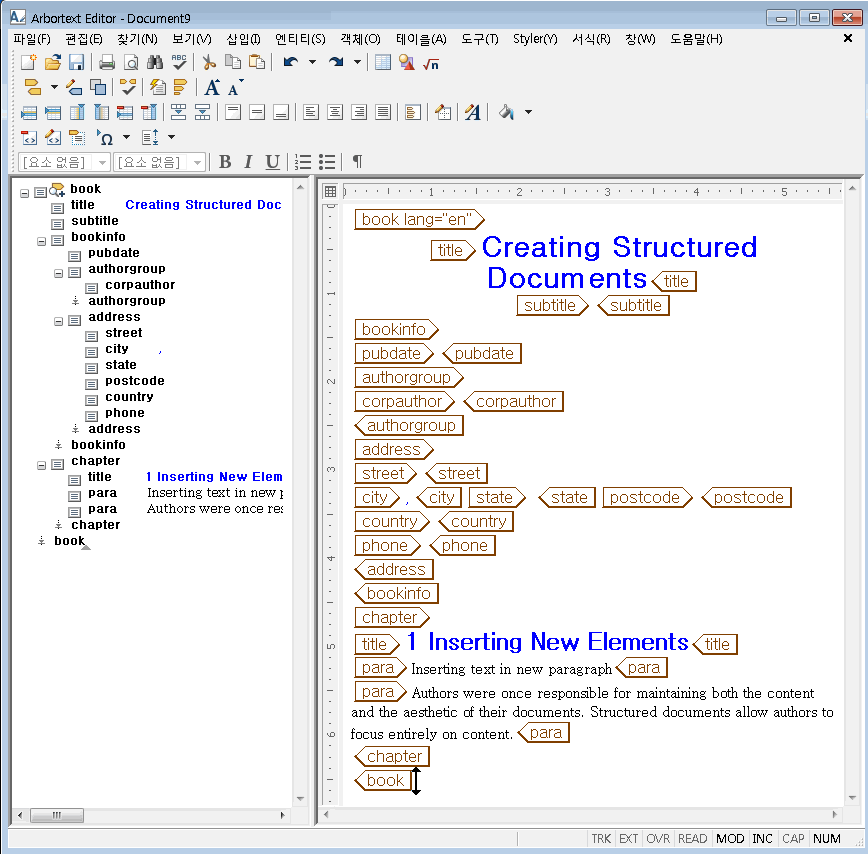This screenshot has height=854, width=868.
Task: Click the Decrease Font Size small A icon
Action: coord(235,87)
